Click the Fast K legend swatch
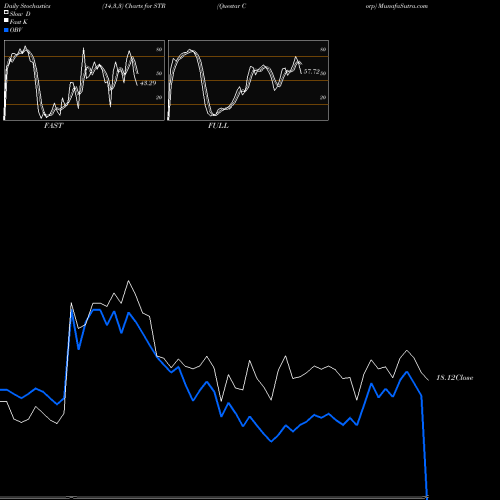The image size is (500, 500). pyautogui.click(x=6, y=21)
